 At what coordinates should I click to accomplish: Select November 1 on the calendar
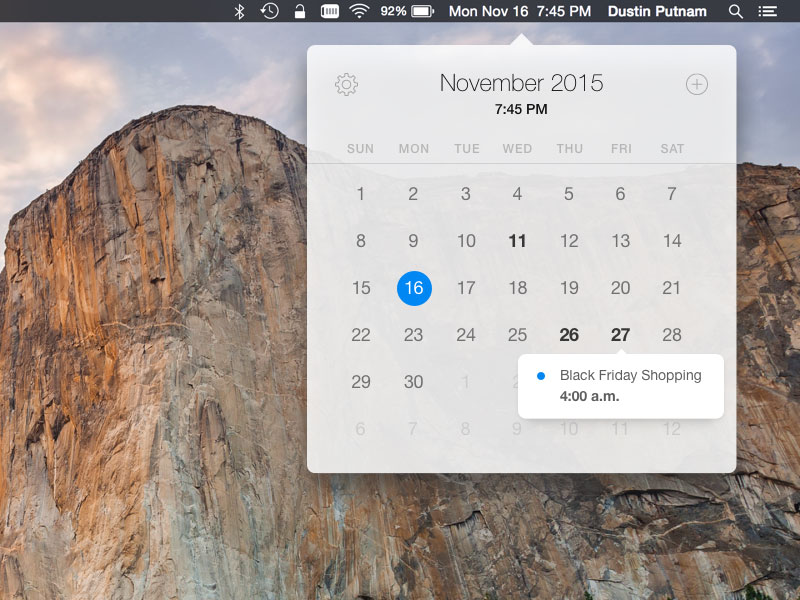click(x=361, y=194)
